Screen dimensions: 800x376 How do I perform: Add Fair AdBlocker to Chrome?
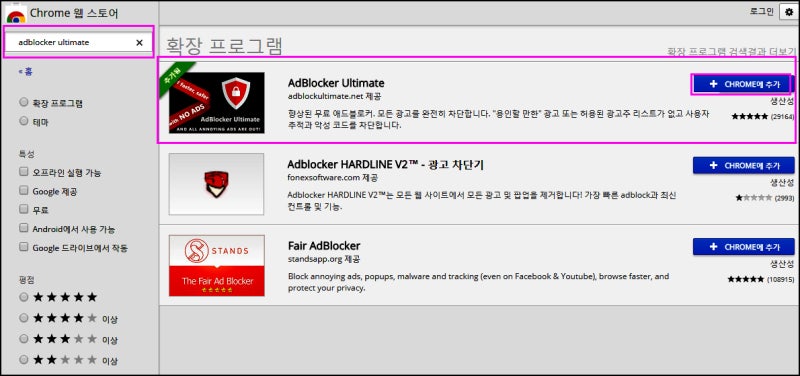point(743,247)
